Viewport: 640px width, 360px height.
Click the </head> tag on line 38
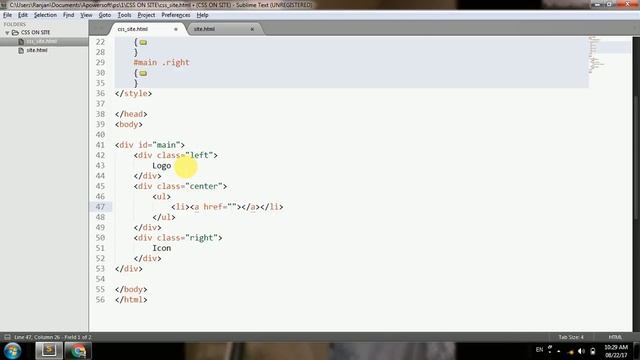pyautogui.click(x=131, y=114)
